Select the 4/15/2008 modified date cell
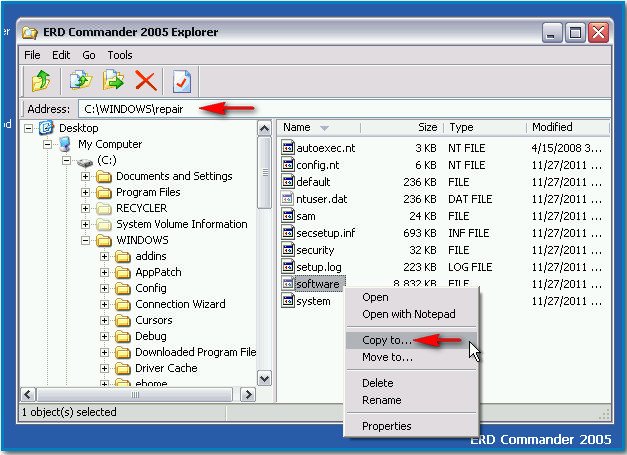627x455 pixels. click(566, 148)
